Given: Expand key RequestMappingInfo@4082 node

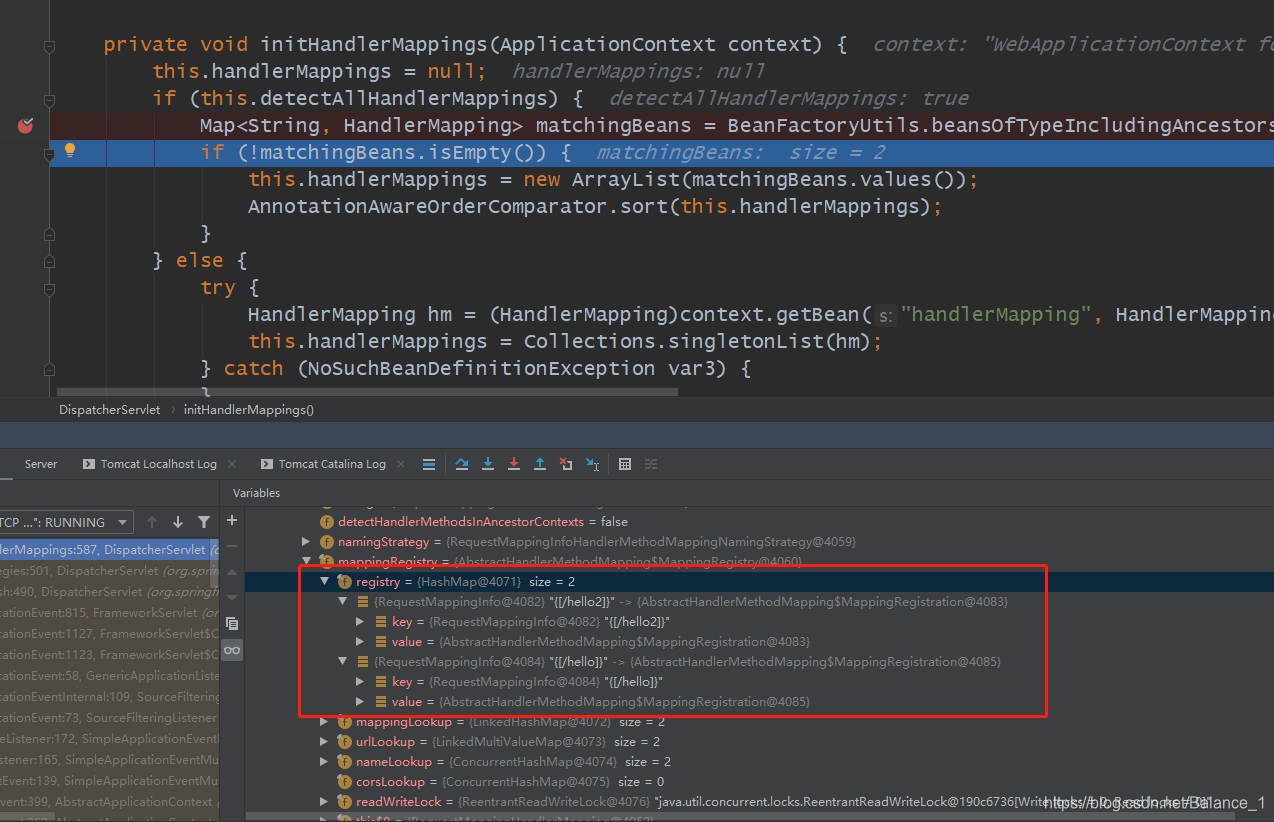Looking at the screenshot, I should [361, 622].
